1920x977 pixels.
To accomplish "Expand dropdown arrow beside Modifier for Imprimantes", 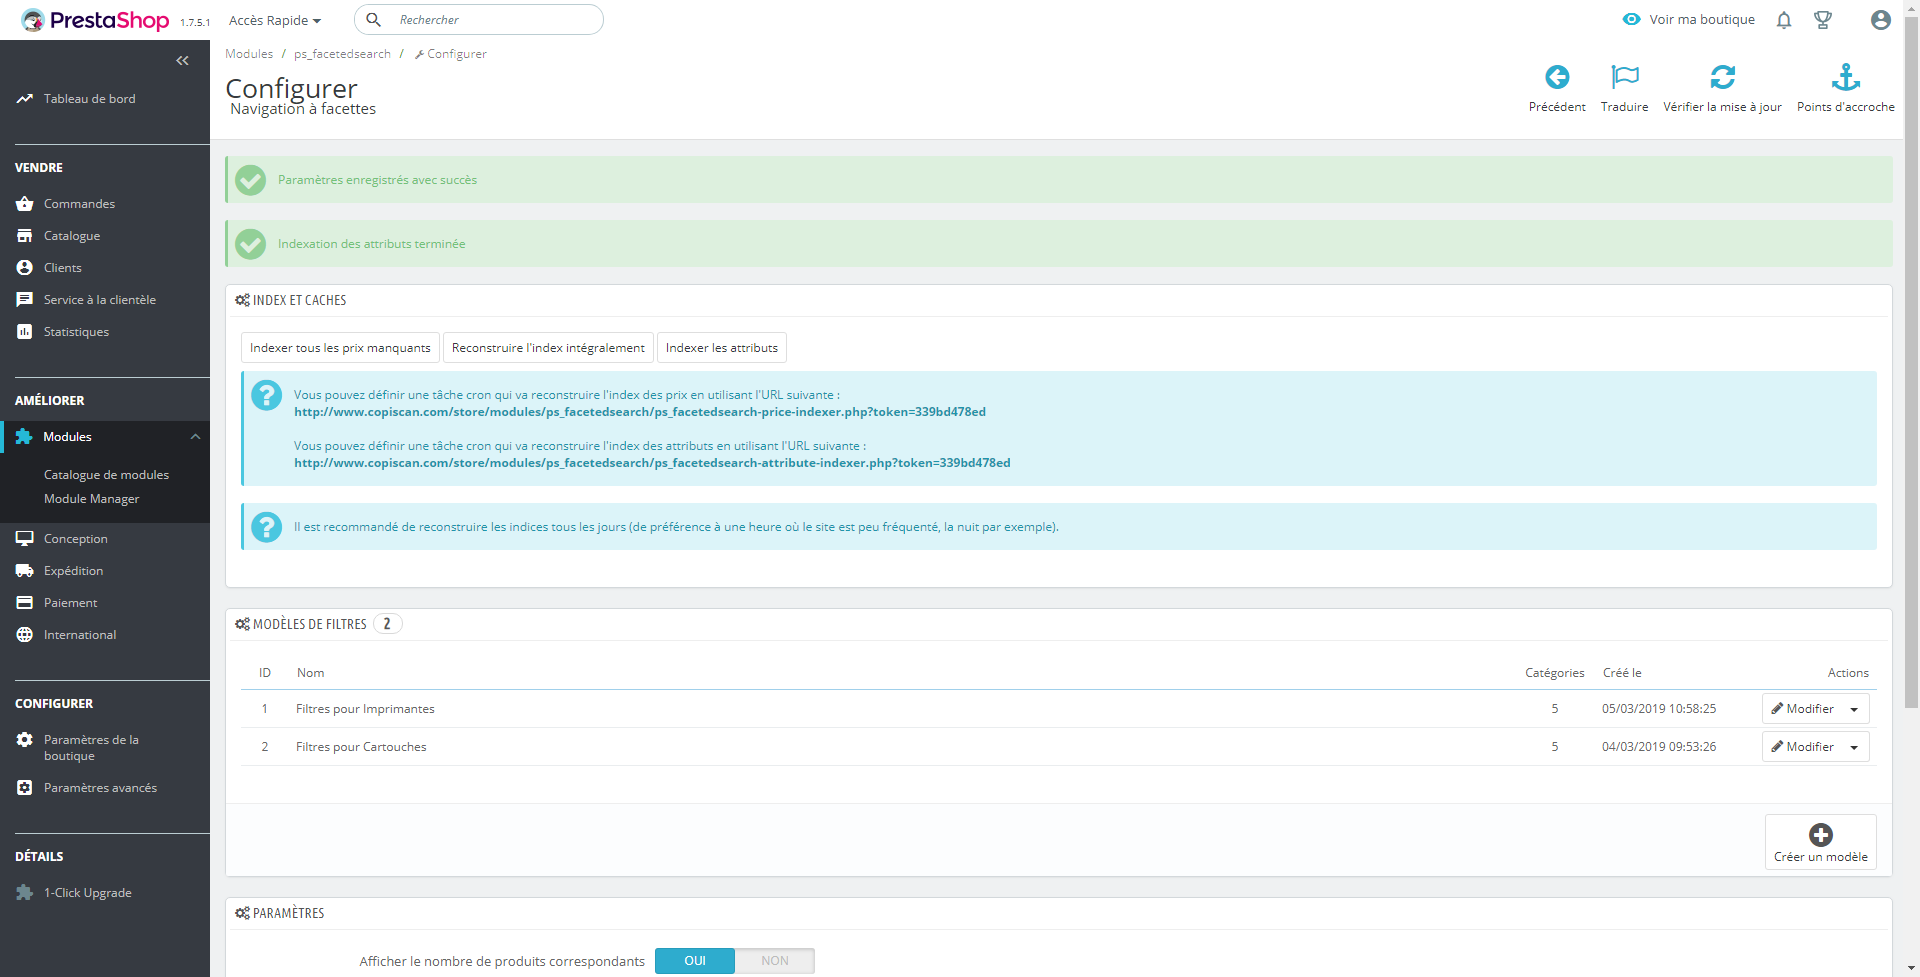I will 1854,709.
